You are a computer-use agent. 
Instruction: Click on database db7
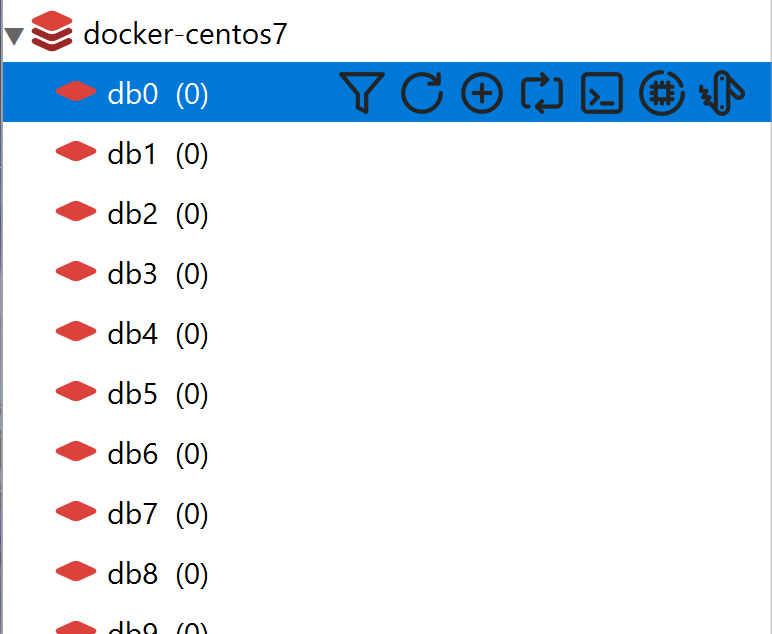[x=132, y=514]
